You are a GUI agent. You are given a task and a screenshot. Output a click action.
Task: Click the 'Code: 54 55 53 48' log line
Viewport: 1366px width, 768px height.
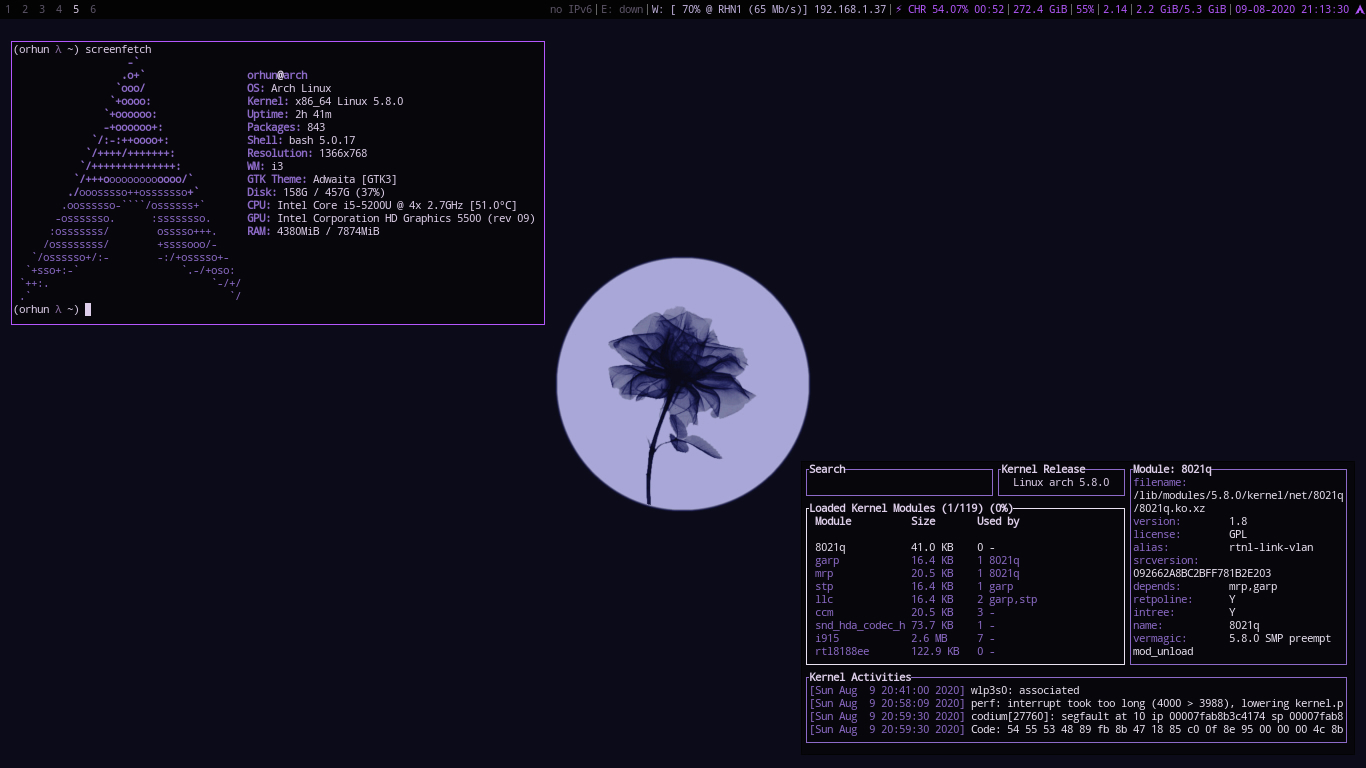click(1076, 729)
